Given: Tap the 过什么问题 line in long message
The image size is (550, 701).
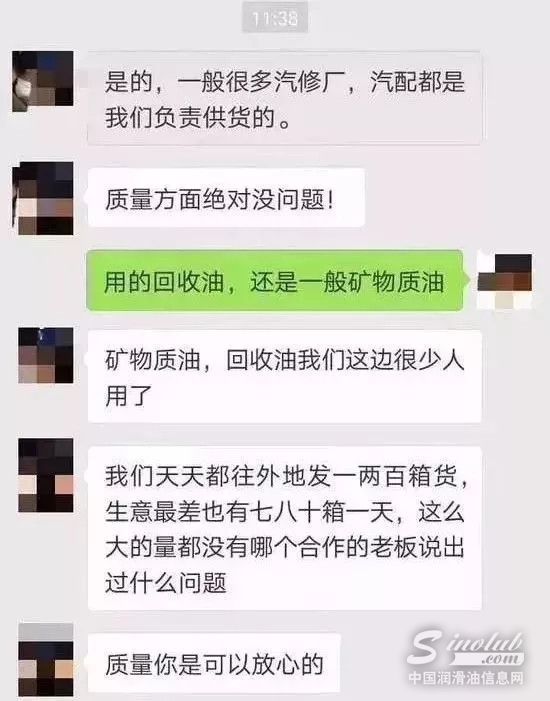Looking at the screenshot, I should pos(166,583).
